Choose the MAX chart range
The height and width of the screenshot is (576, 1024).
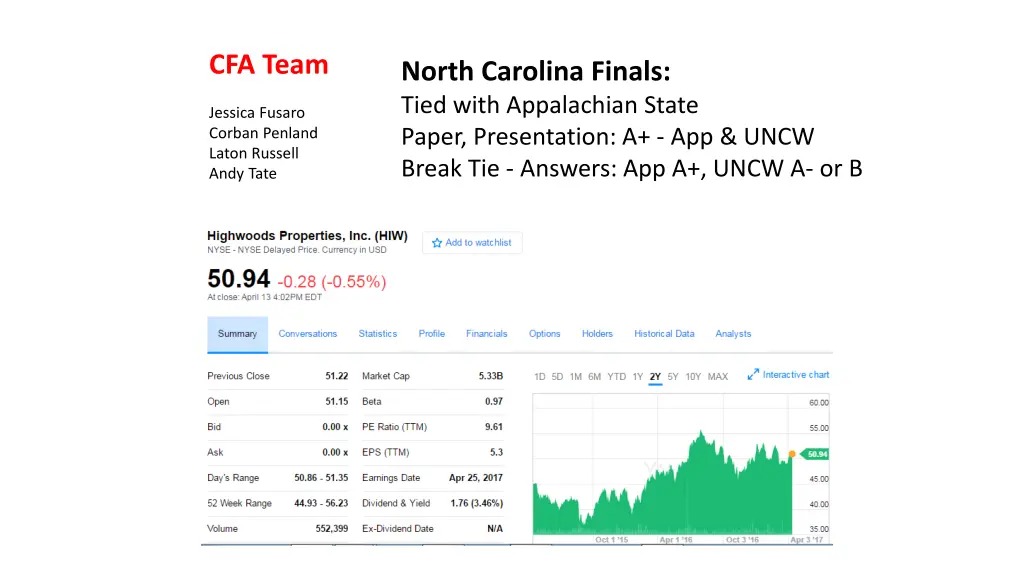(x=718, y=377)
